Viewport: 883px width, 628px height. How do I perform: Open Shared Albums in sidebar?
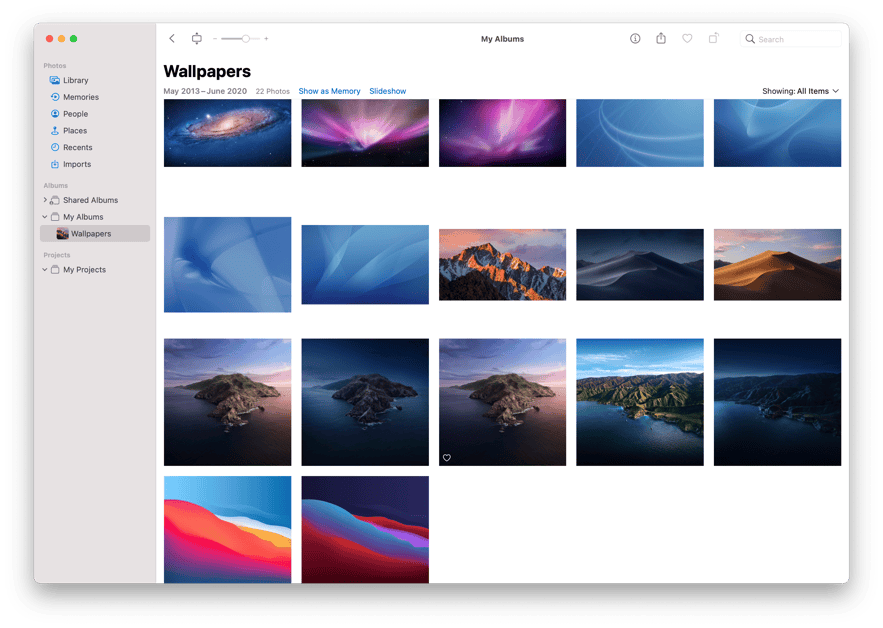(x=90, y=200)
